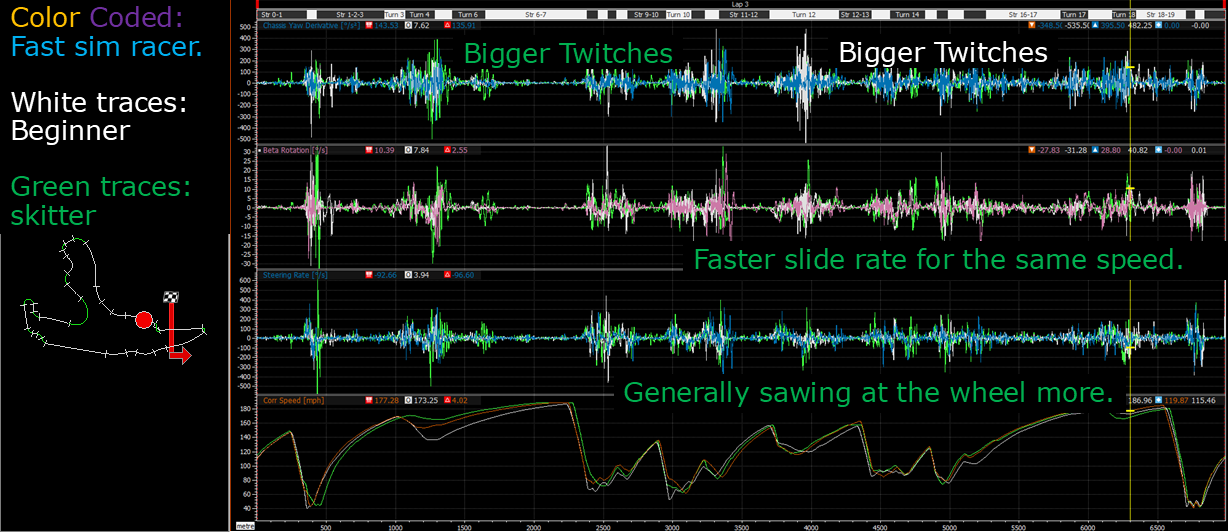Select the Str 16-17 track section
The height and width of the screenshot is (532, 1228).
tap(1023, 15)
